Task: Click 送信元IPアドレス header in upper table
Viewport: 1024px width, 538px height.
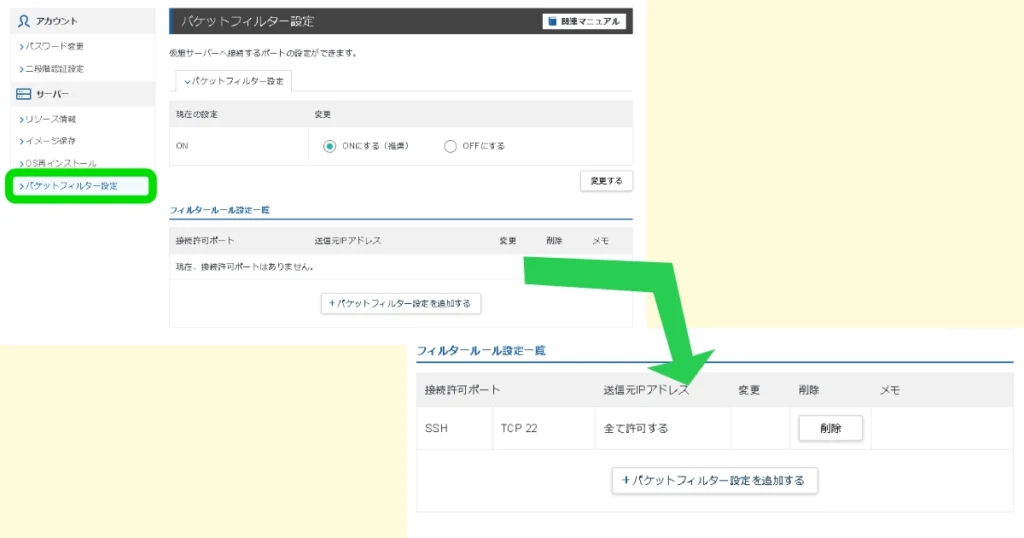Action: tap(348, 241)
